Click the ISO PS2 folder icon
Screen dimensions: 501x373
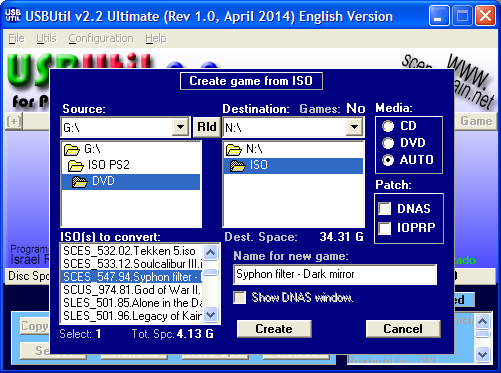coord(75,165)
